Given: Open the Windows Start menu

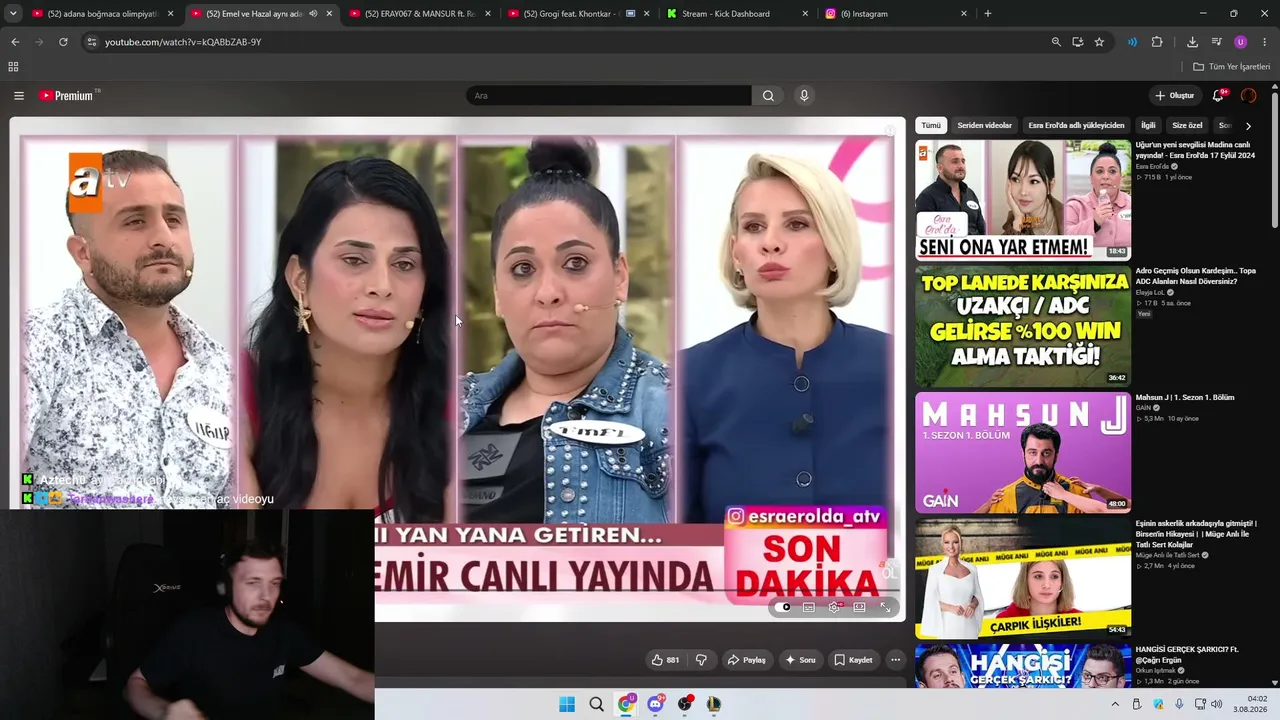Looking at the screenshot, I should (567, 704).
